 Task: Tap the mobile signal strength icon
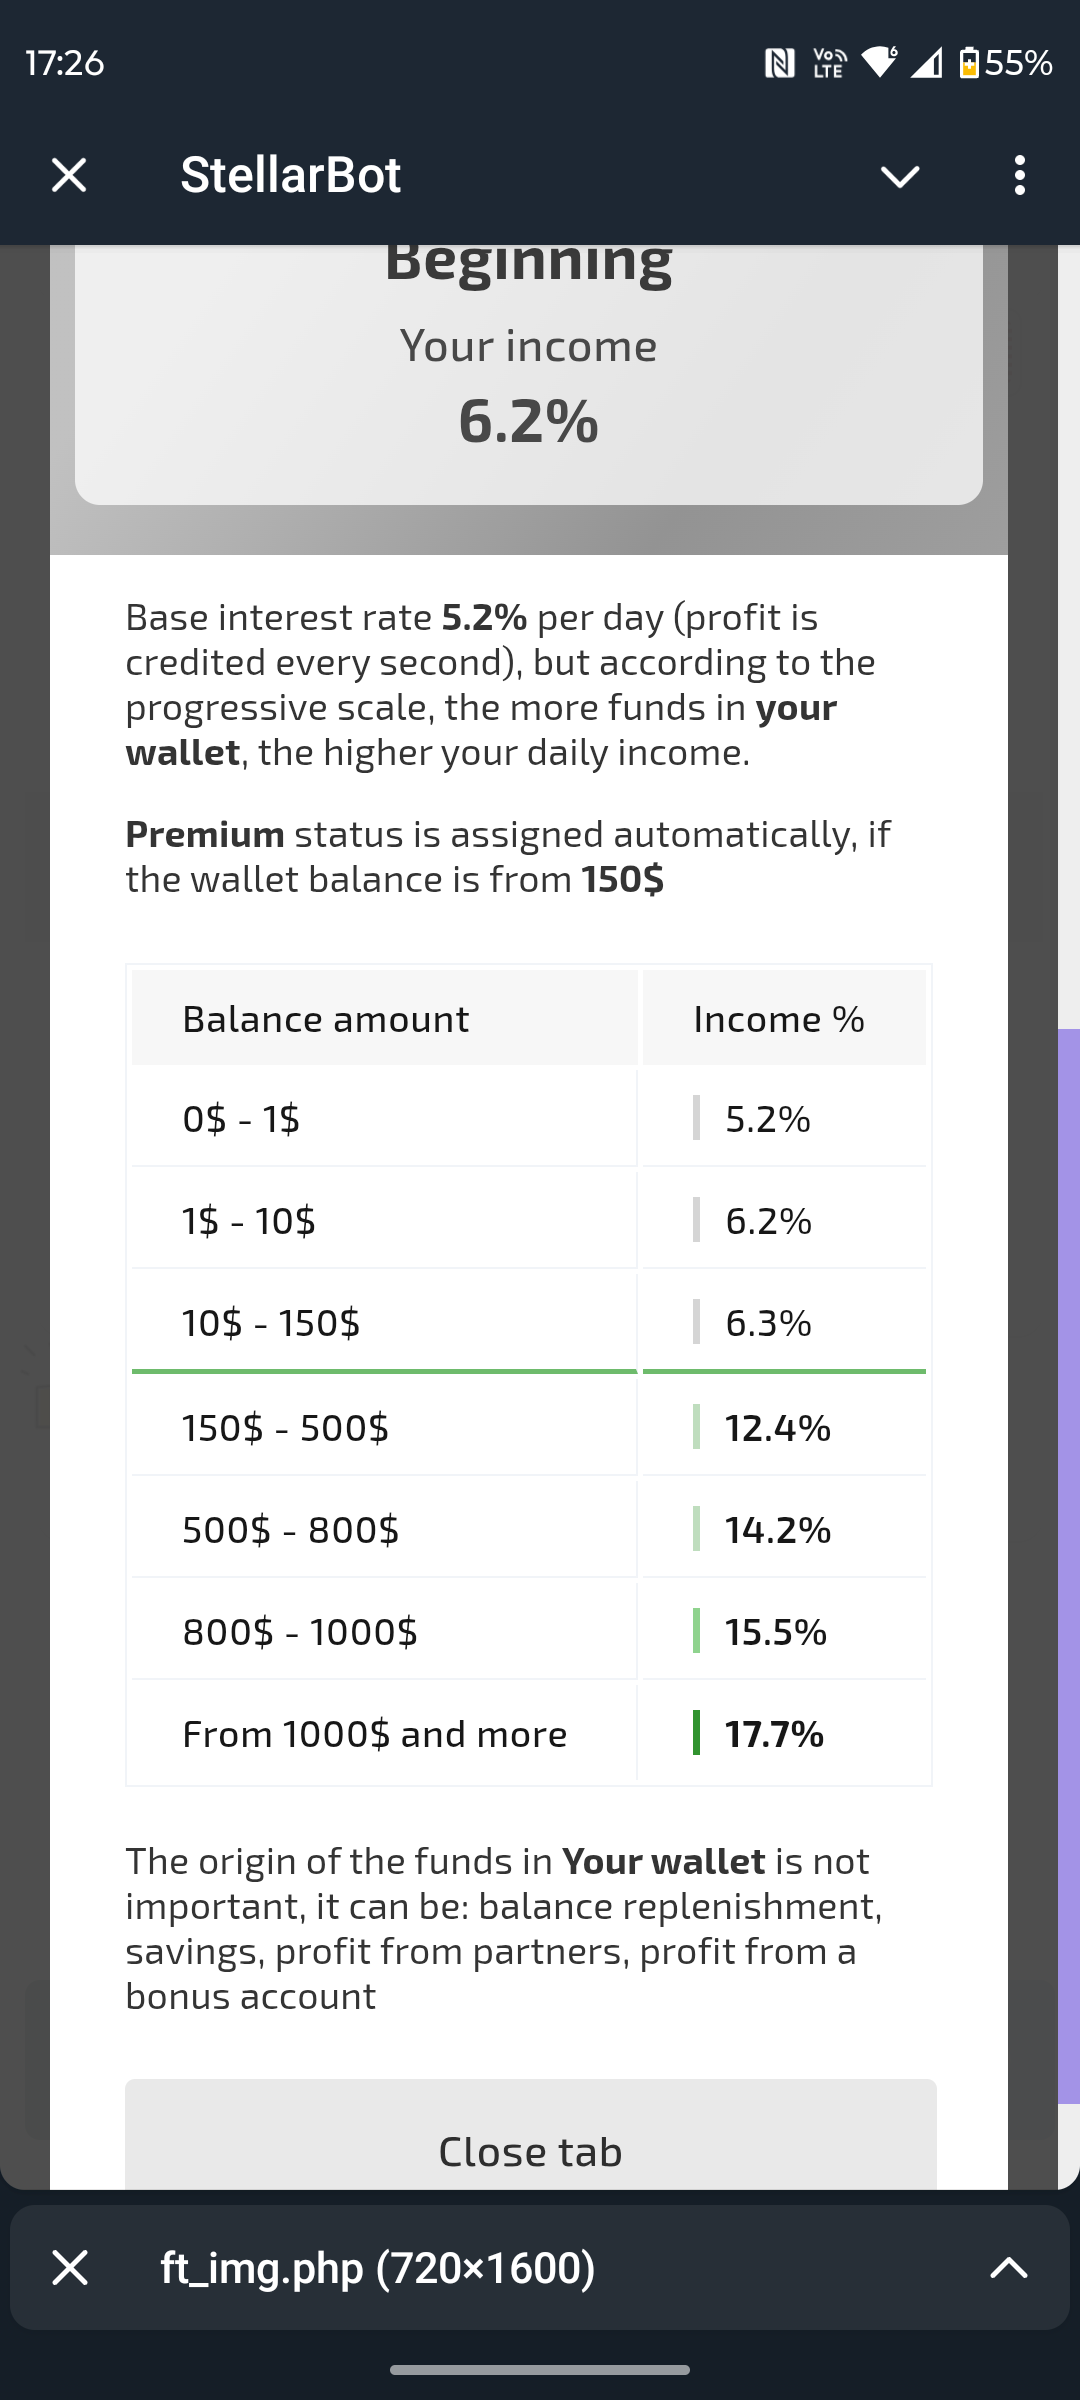927,63
